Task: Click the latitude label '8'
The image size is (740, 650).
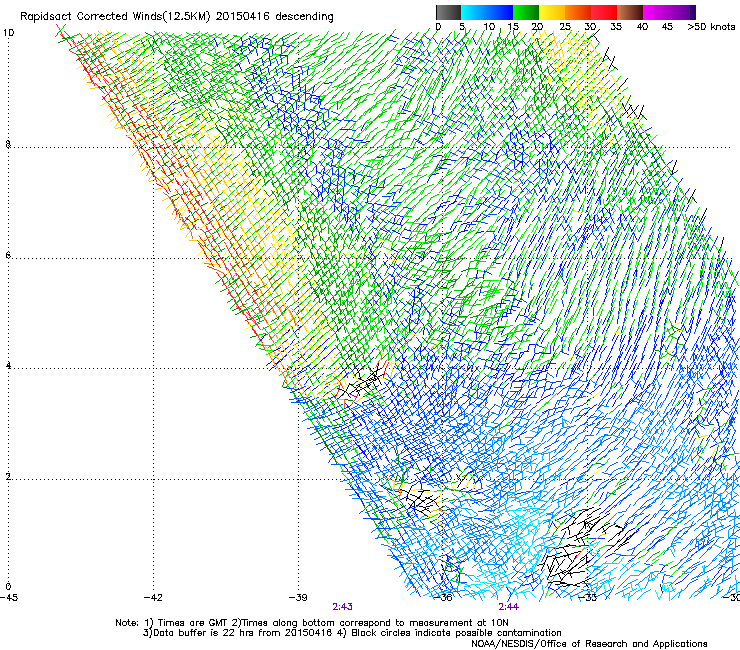Action: 8,144
